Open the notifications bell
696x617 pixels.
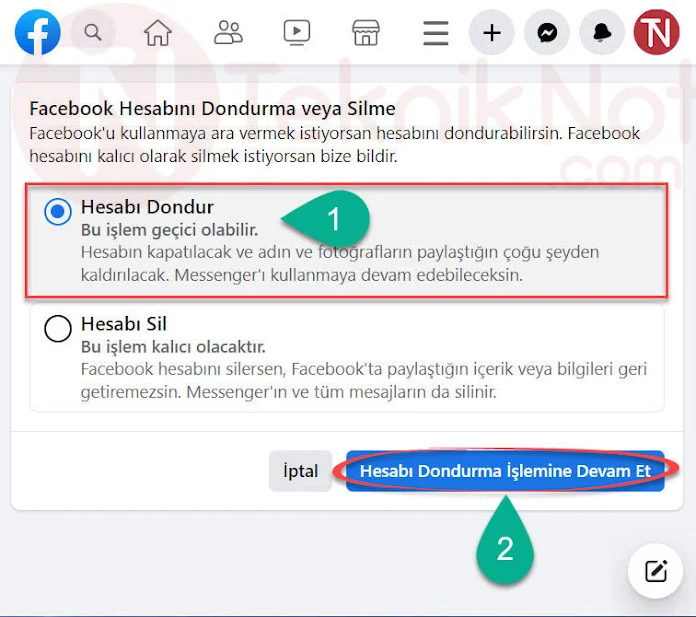tap(602, 32)
